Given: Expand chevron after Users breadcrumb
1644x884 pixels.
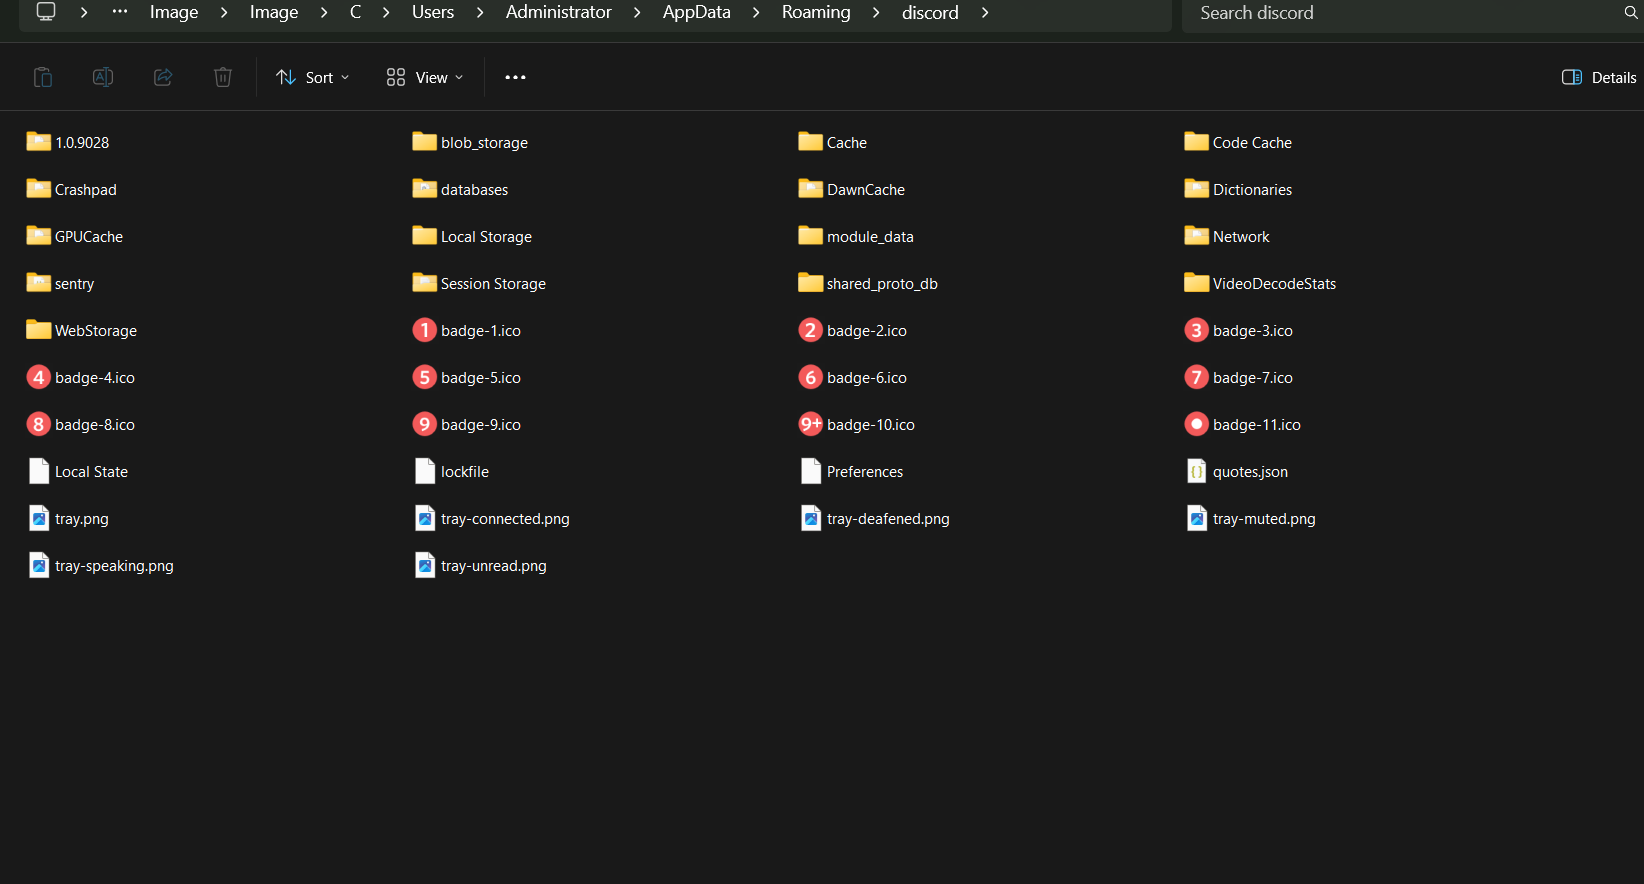Looking at the screenshot, I should coord(480,12).
